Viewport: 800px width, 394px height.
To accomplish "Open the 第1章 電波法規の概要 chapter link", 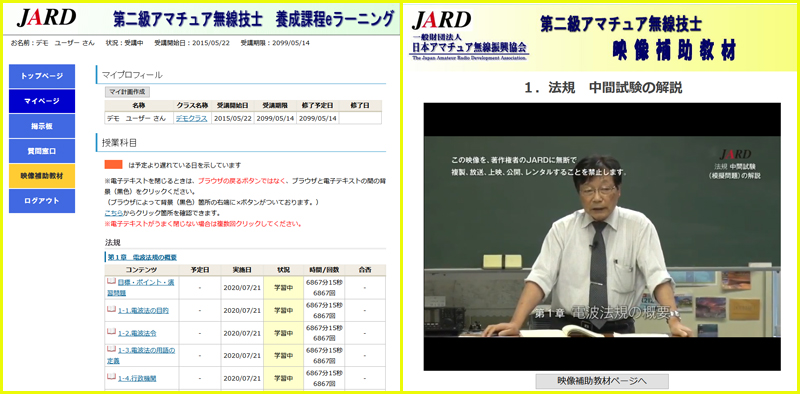I will tap(142, 257).
